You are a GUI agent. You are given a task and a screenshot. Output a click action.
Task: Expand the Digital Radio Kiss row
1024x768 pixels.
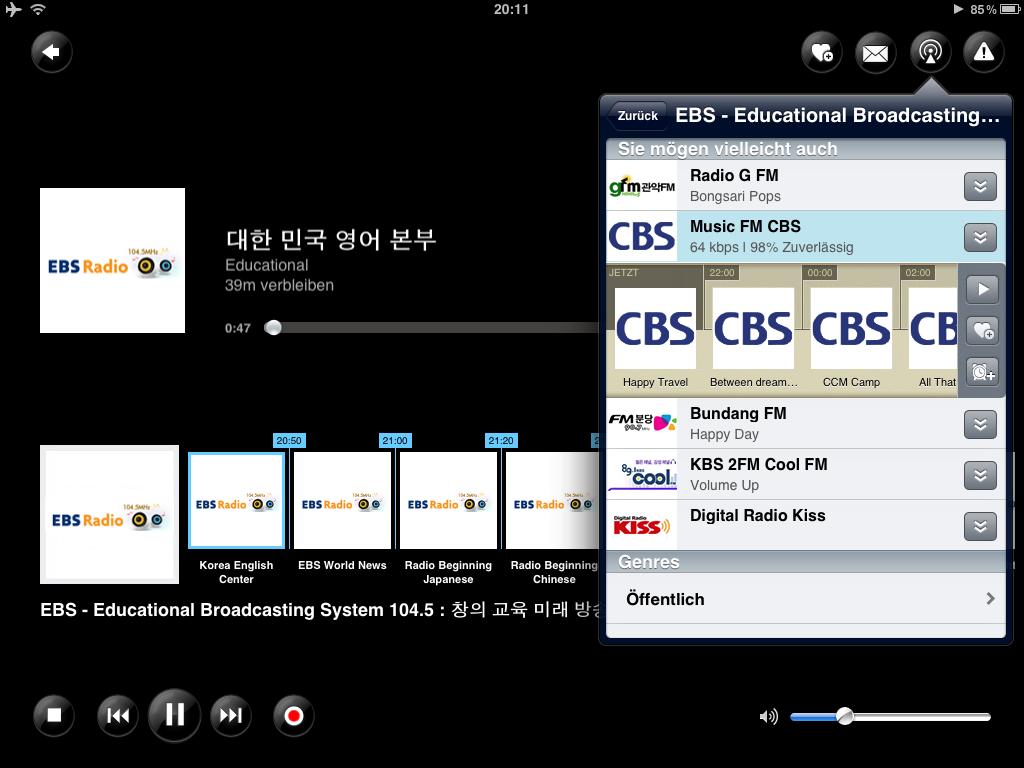click(980, 526)
